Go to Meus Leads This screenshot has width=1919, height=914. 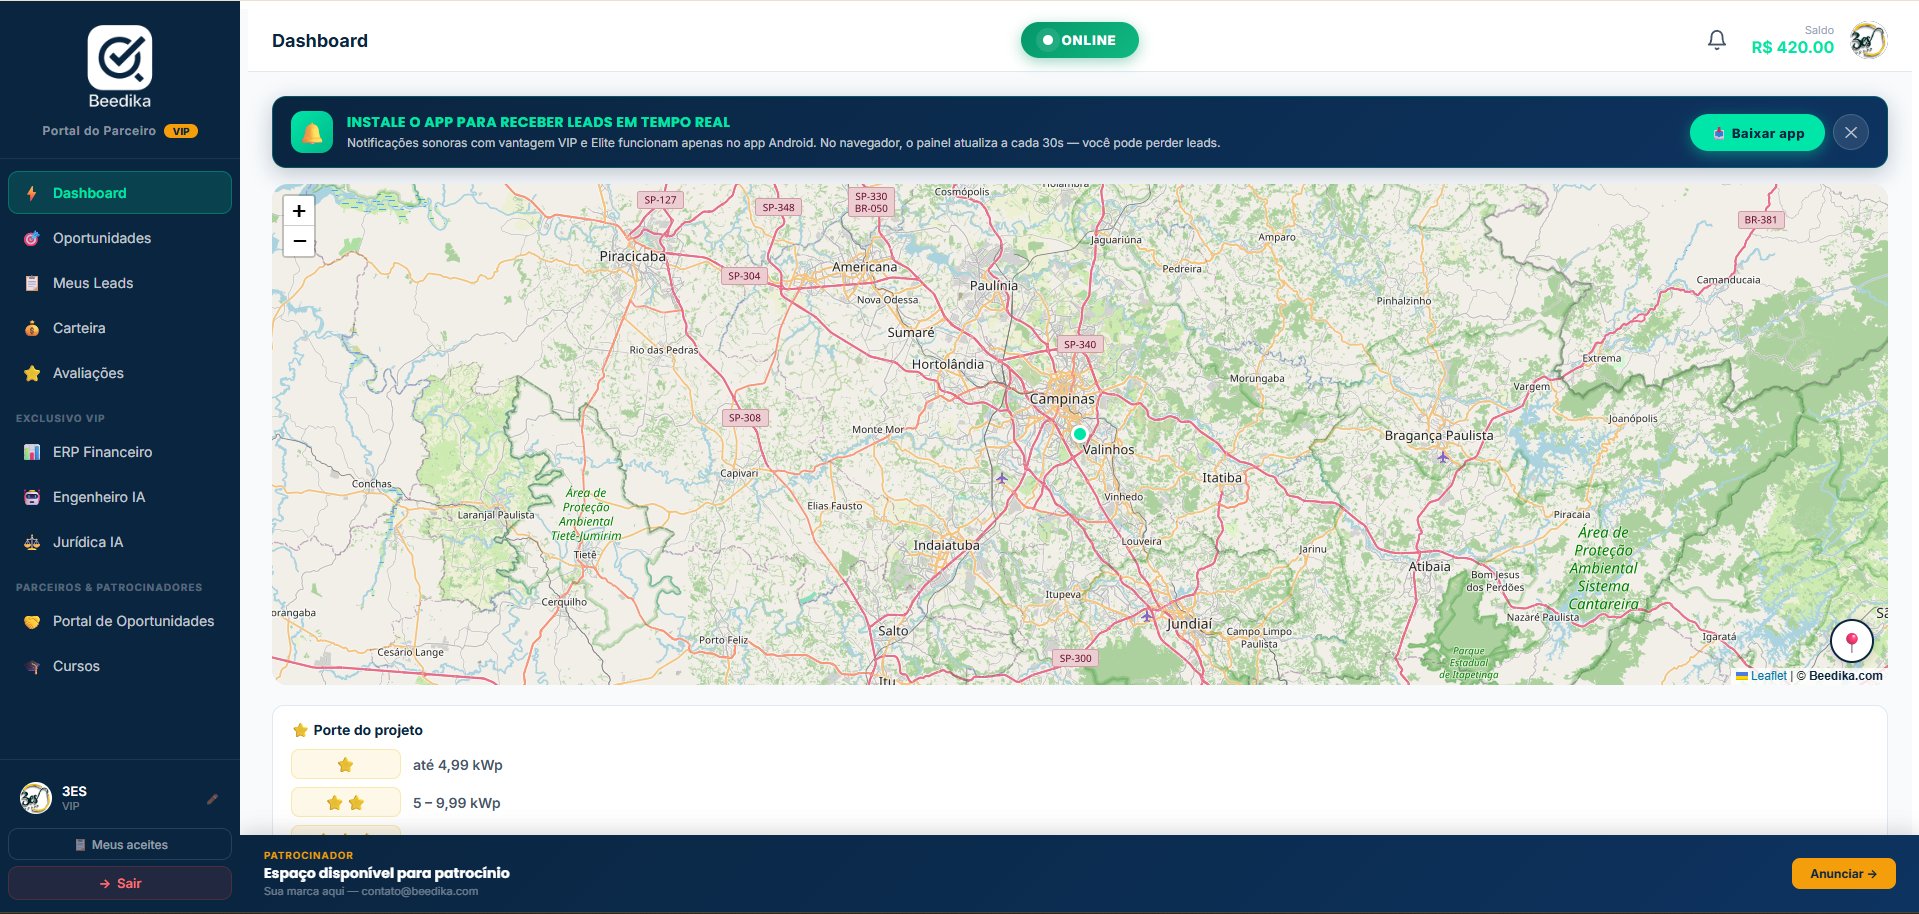(x=120, y=283)
